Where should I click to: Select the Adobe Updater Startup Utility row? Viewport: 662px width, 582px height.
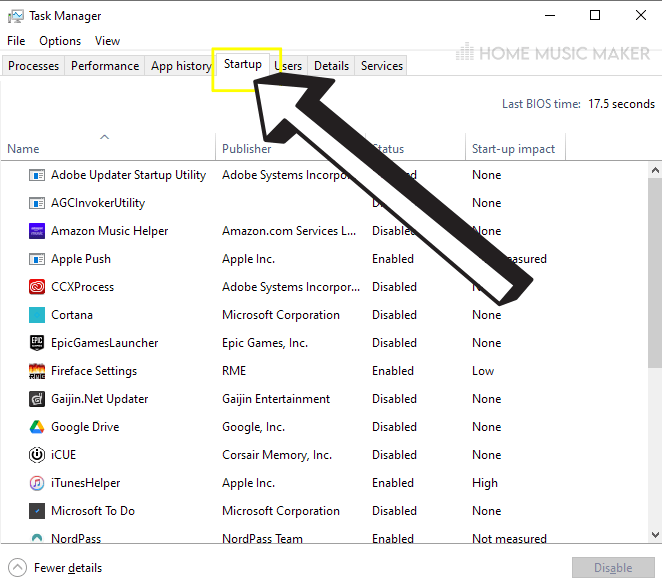[324, 175]
